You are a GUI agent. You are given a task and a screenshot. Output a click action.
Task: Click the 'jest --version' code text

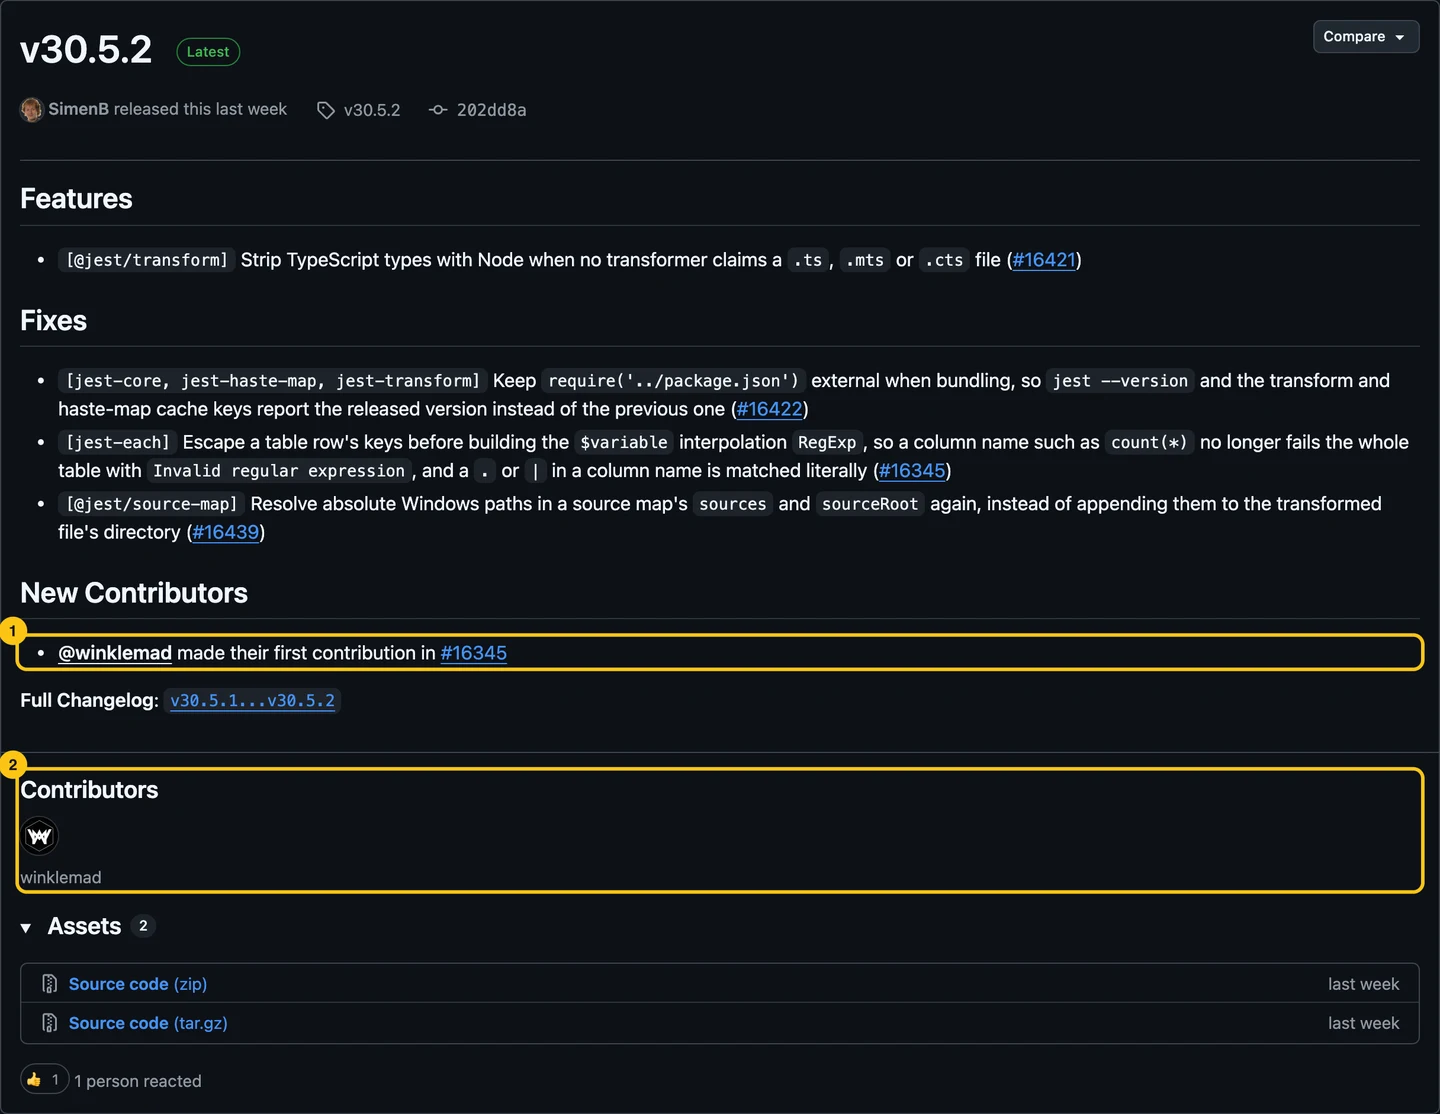(x=1120, y=381)
